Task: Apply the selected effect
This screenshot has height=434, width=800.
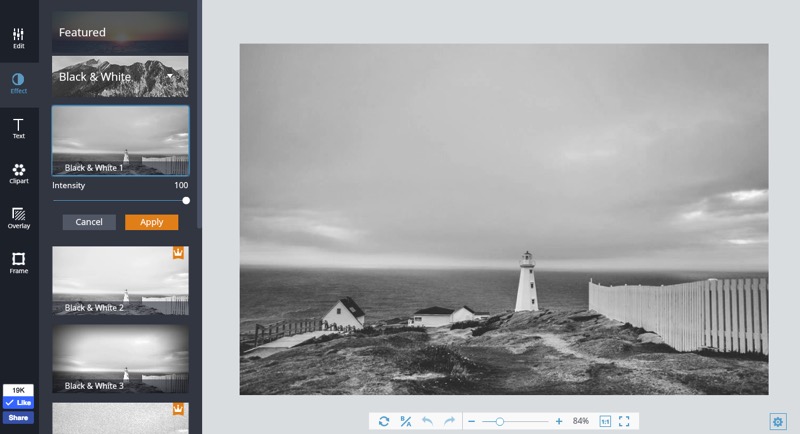Action: click(x=151, y=222)
